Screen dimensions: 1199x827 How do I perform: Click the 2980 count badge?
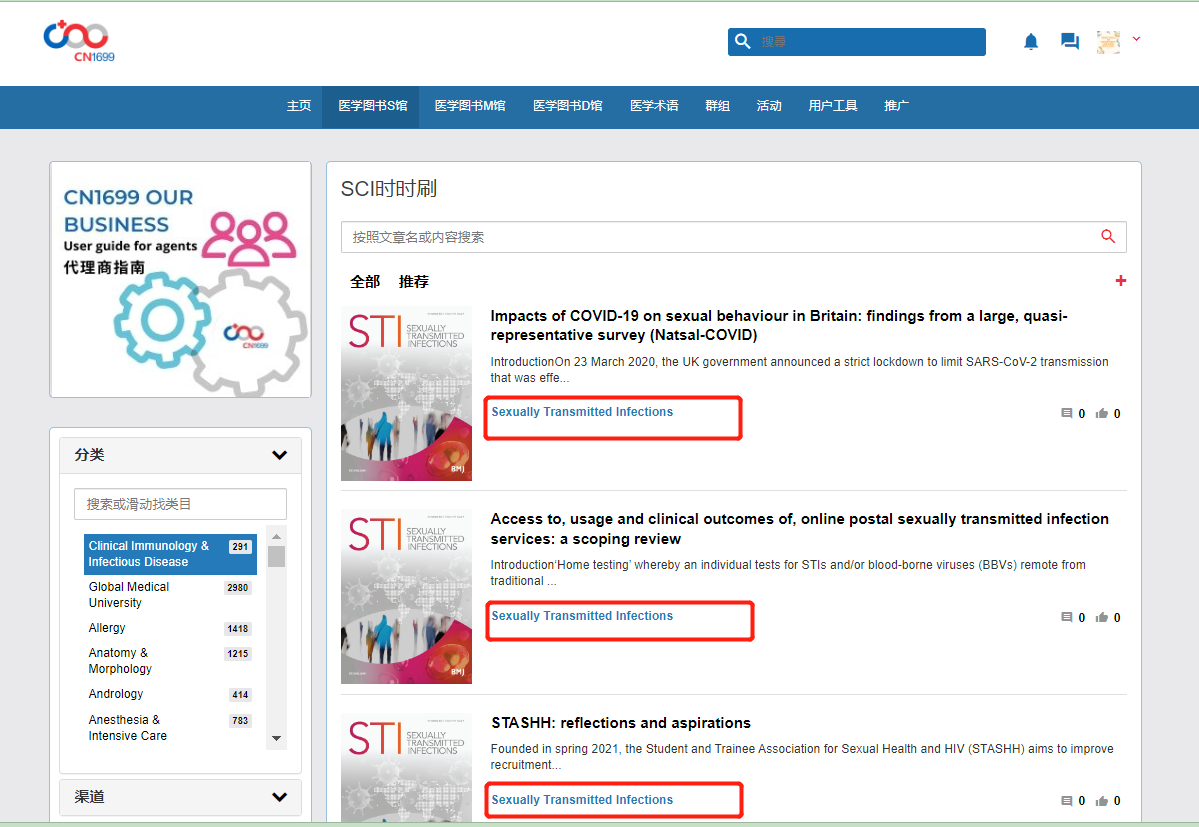(x=238, y=588)
